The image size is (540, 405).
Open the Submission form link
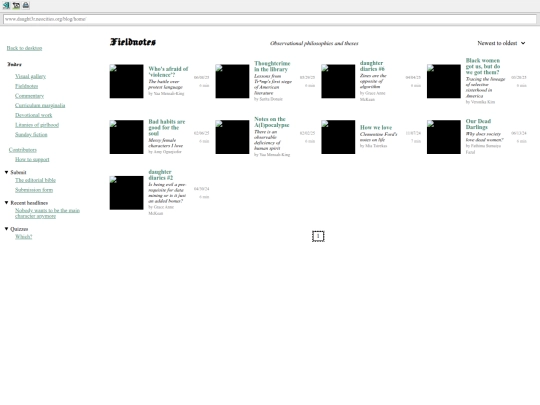pos(34,190)
